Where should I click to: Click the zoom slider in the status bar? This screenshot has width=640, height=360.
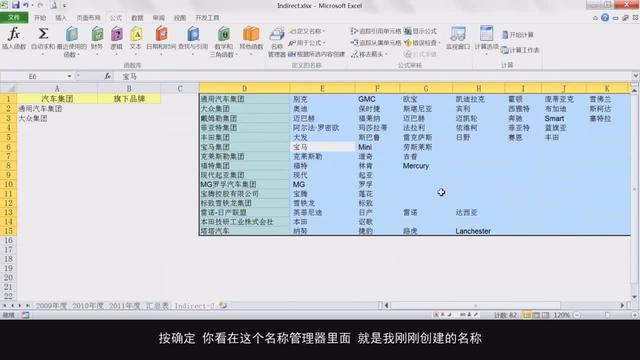(607, 315)
